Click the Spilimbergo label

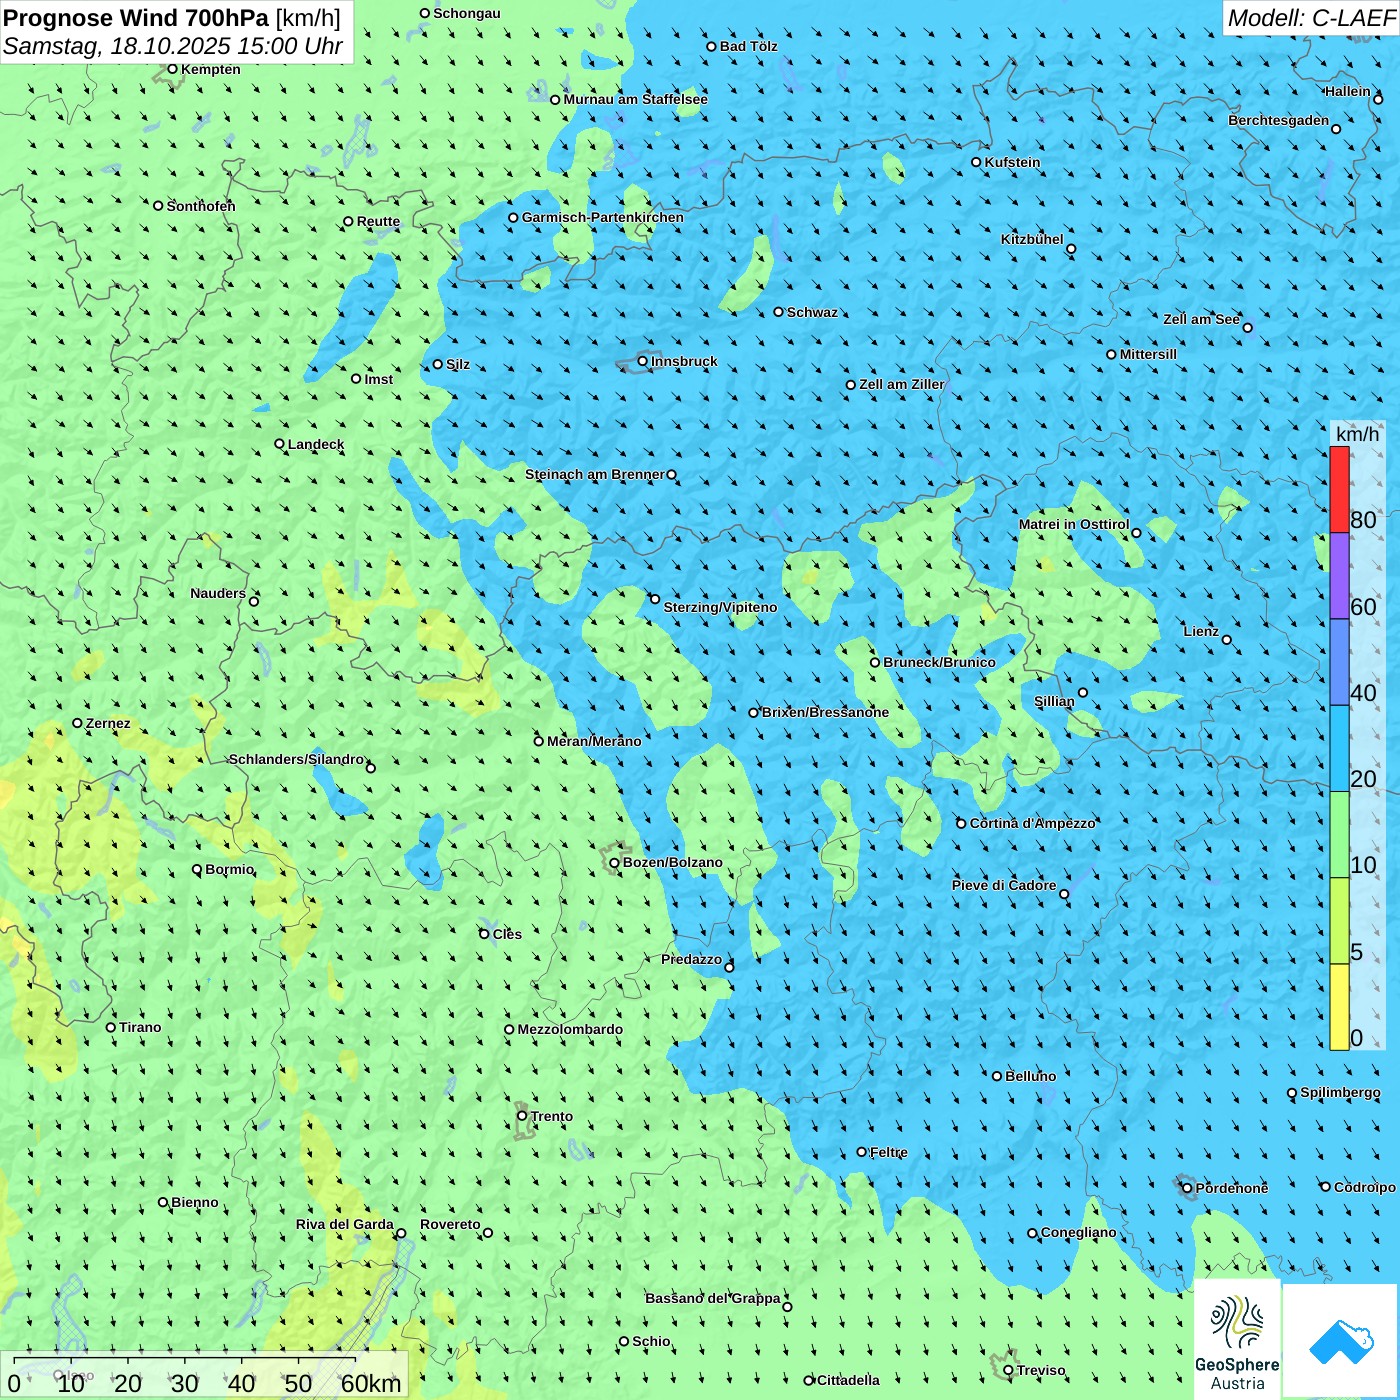click(1340, 1092)
